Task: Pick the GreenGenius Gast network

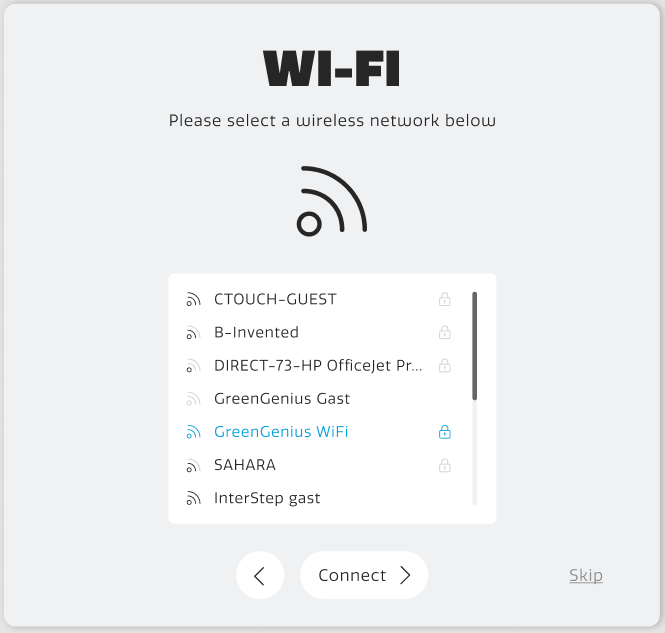Action: pyautogui.click(x=282, y=399)
